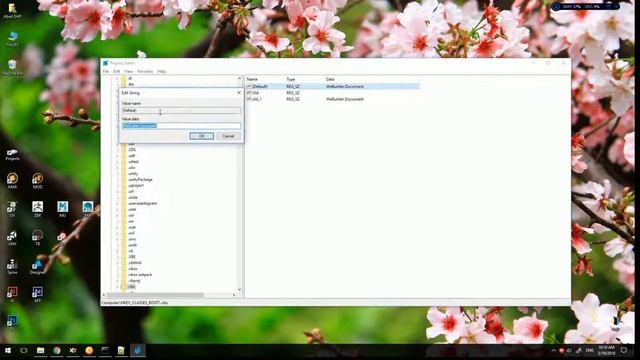The height and width of the screenshot is (360, 640).
Task: Close the Edit String dialog with X
Action: [x=239, y=93]
